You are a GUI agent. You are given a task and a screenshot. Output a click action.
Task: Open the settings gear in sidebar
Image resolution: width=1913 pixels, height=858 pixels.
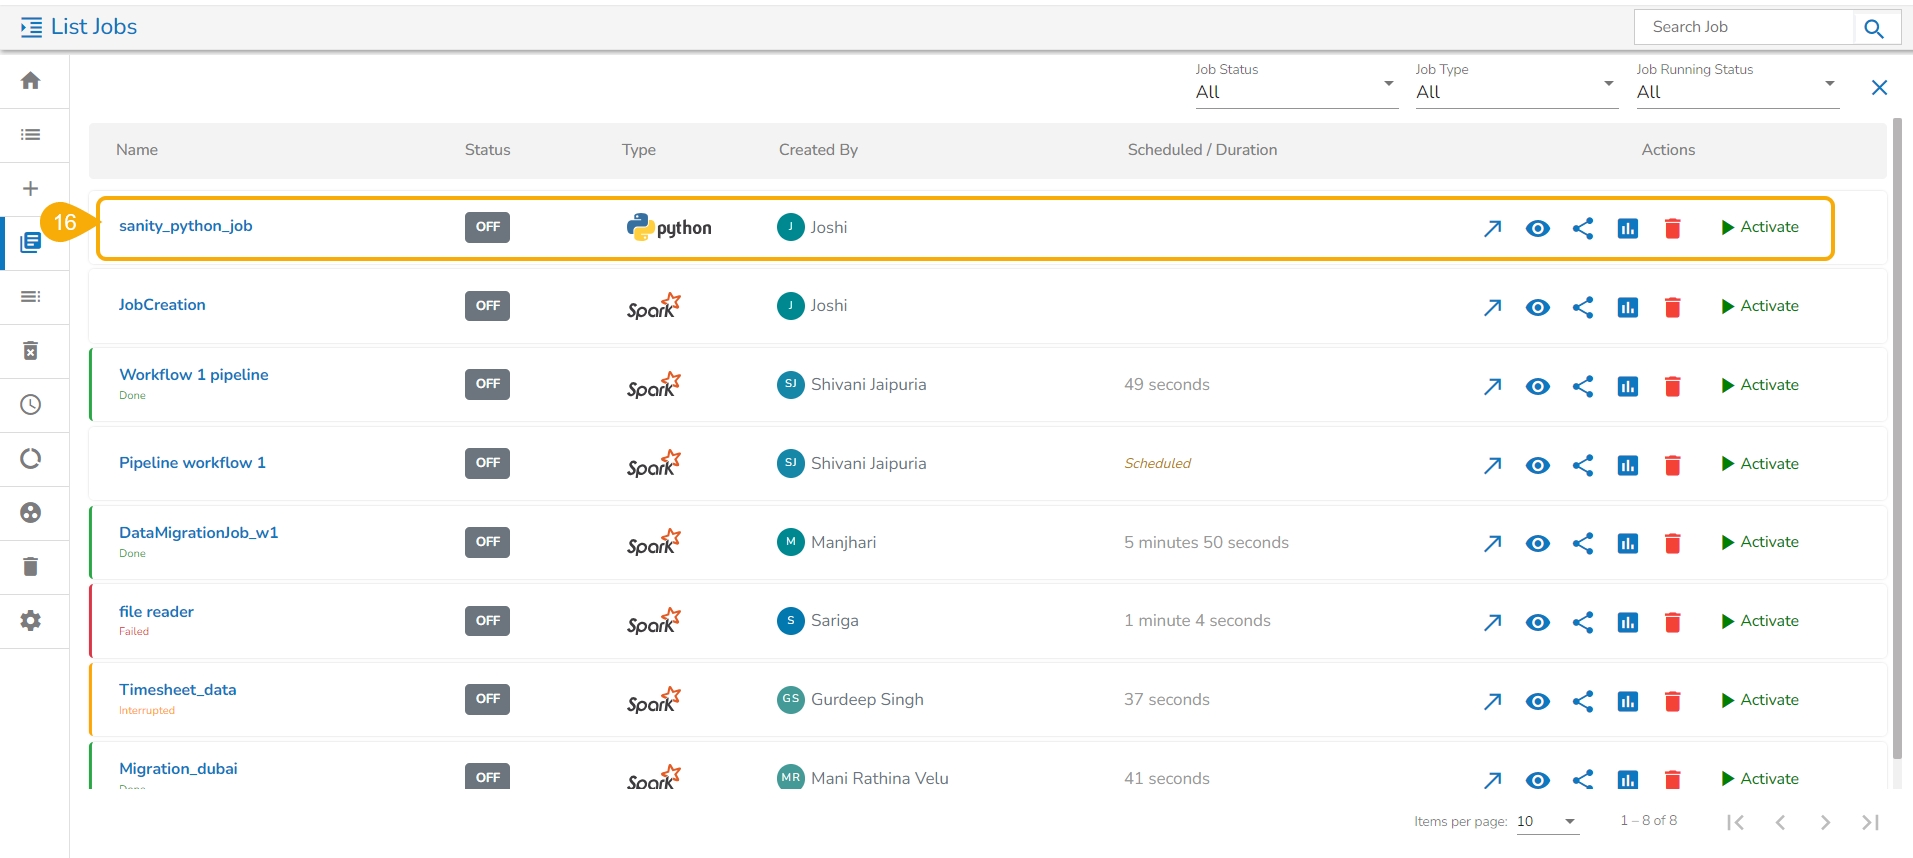(x=31, y=621)
